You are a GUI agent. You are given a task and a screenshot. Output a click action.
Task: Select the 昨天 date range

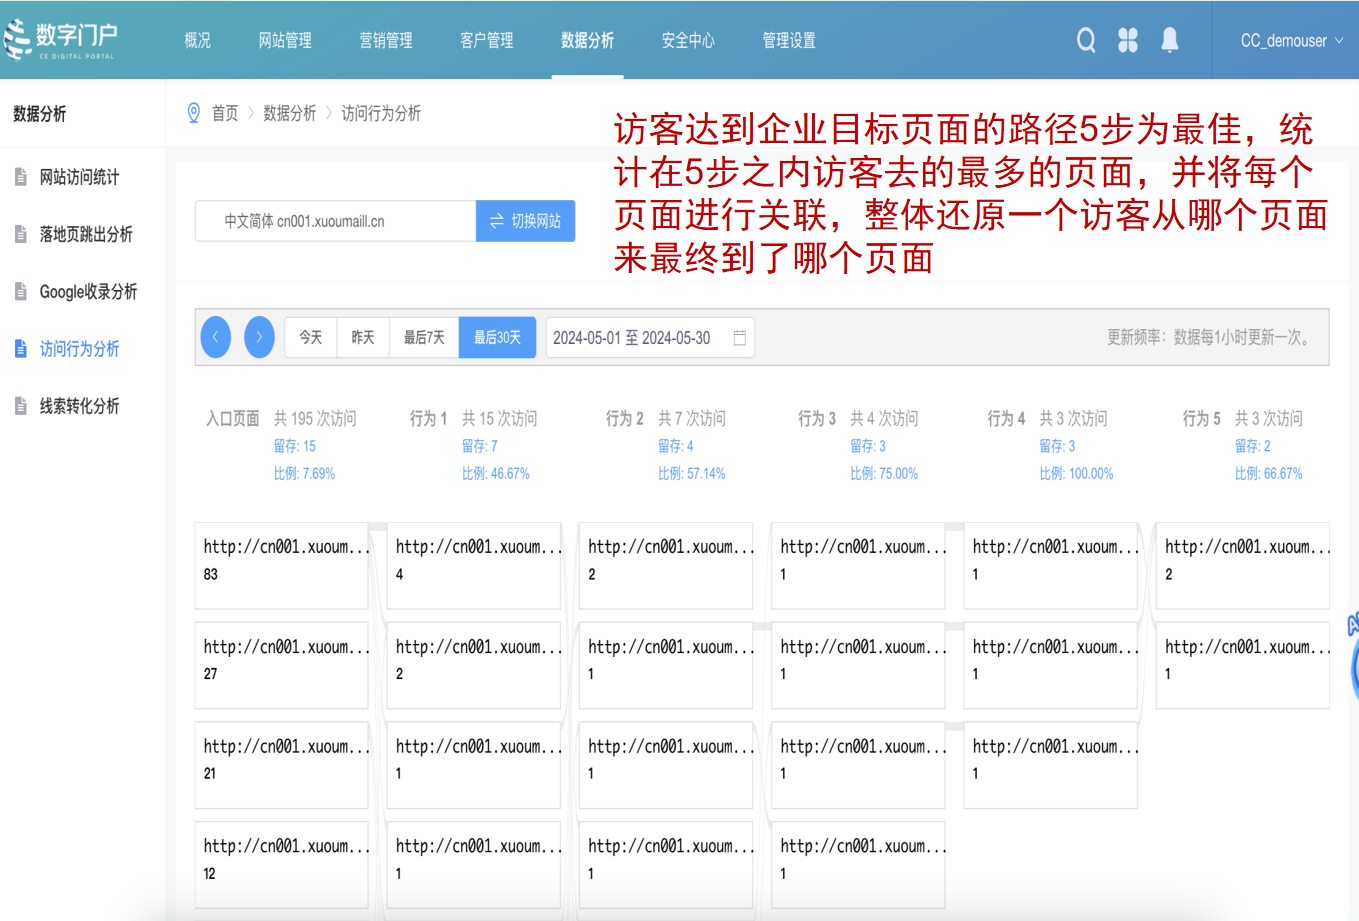click(363, 337)
